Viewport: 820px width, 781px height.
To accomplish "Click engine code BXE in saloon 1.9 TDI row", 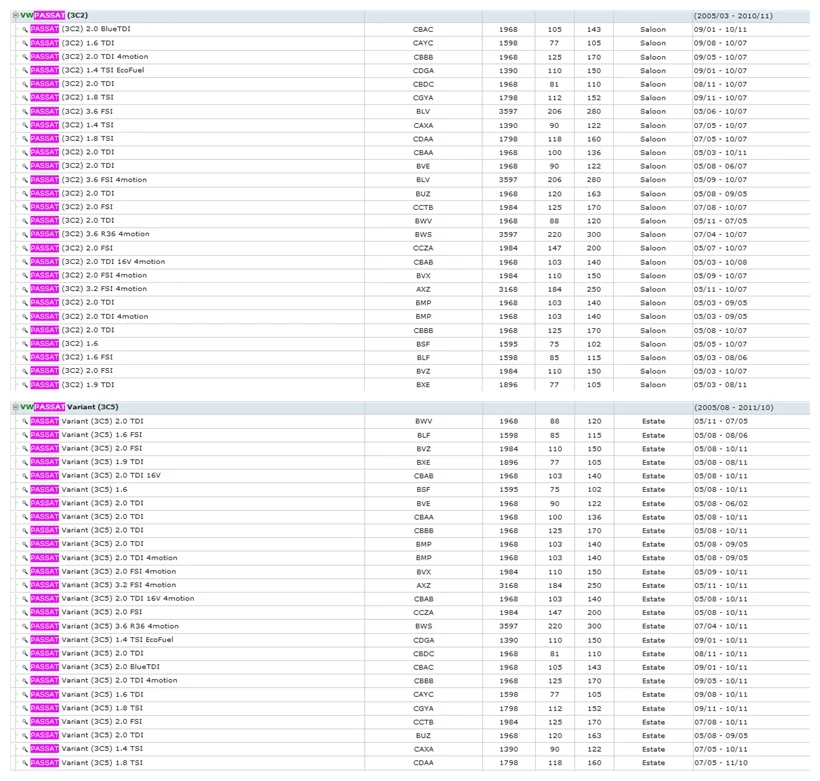I will [423, 384].
